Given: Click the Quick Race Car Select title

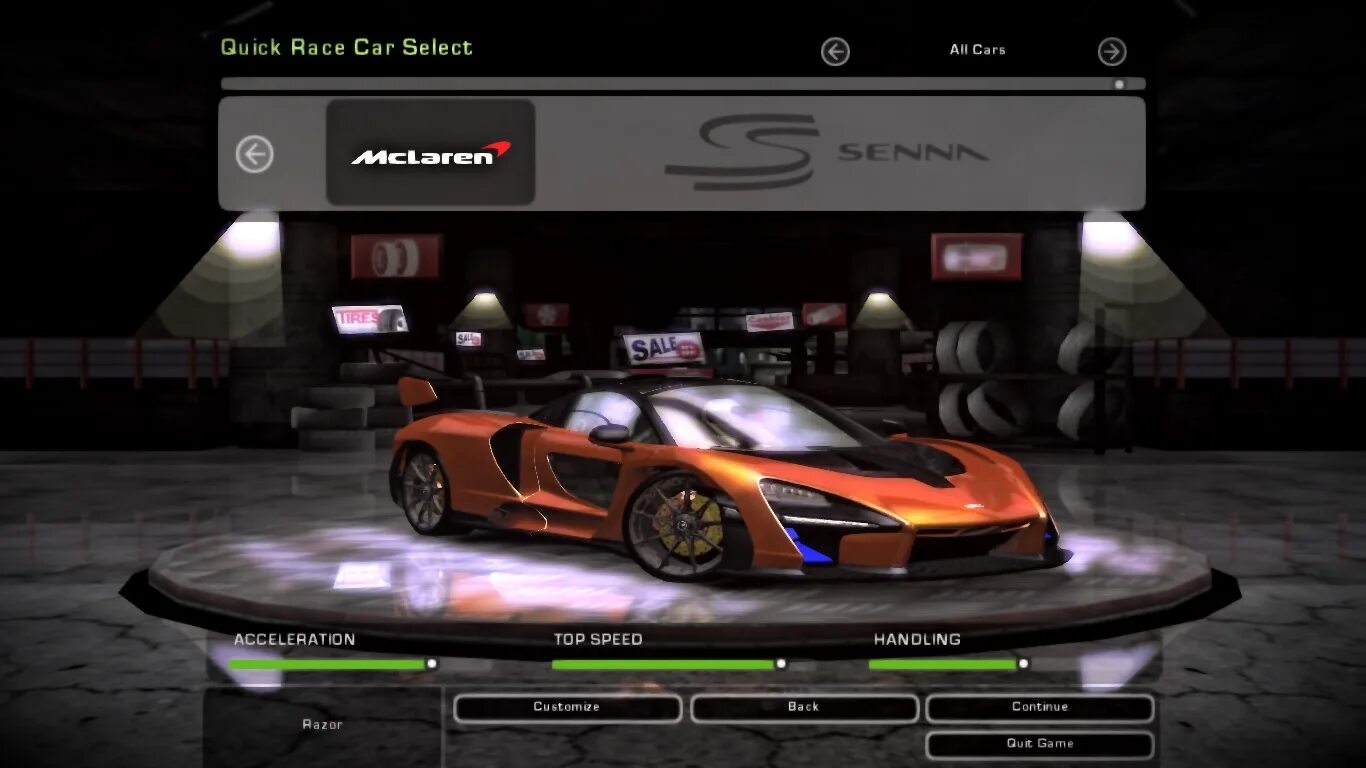Looking at the screenshot, I should (x=346, y=47).
